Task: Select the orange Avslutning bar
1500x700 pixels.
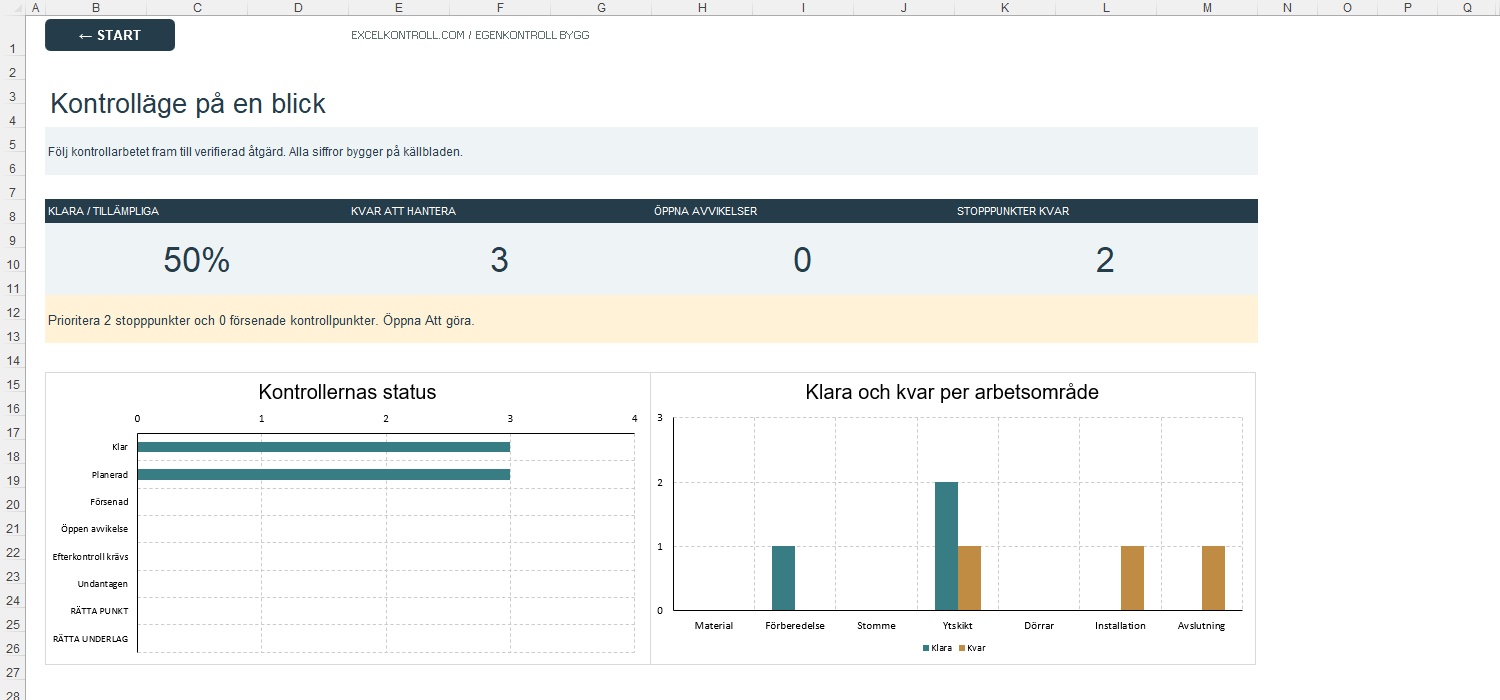Action: point(1213,578)
